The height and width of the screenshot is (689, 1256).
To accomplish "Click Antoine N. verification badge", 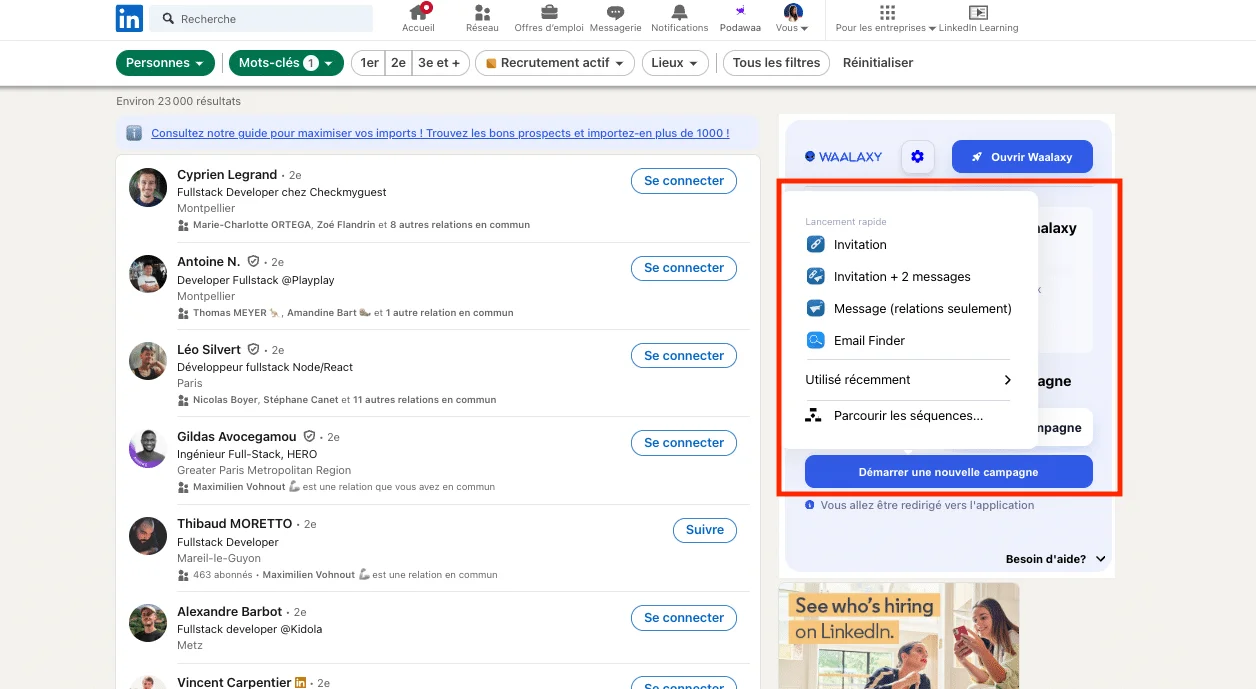I will (253, 261).
